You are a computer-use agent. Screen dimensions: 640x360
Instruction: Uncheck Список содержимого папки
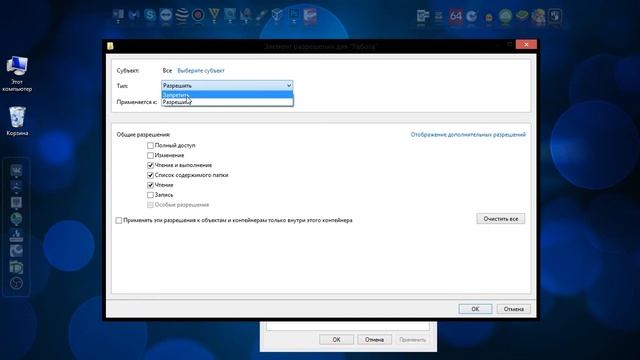(150, 175)
